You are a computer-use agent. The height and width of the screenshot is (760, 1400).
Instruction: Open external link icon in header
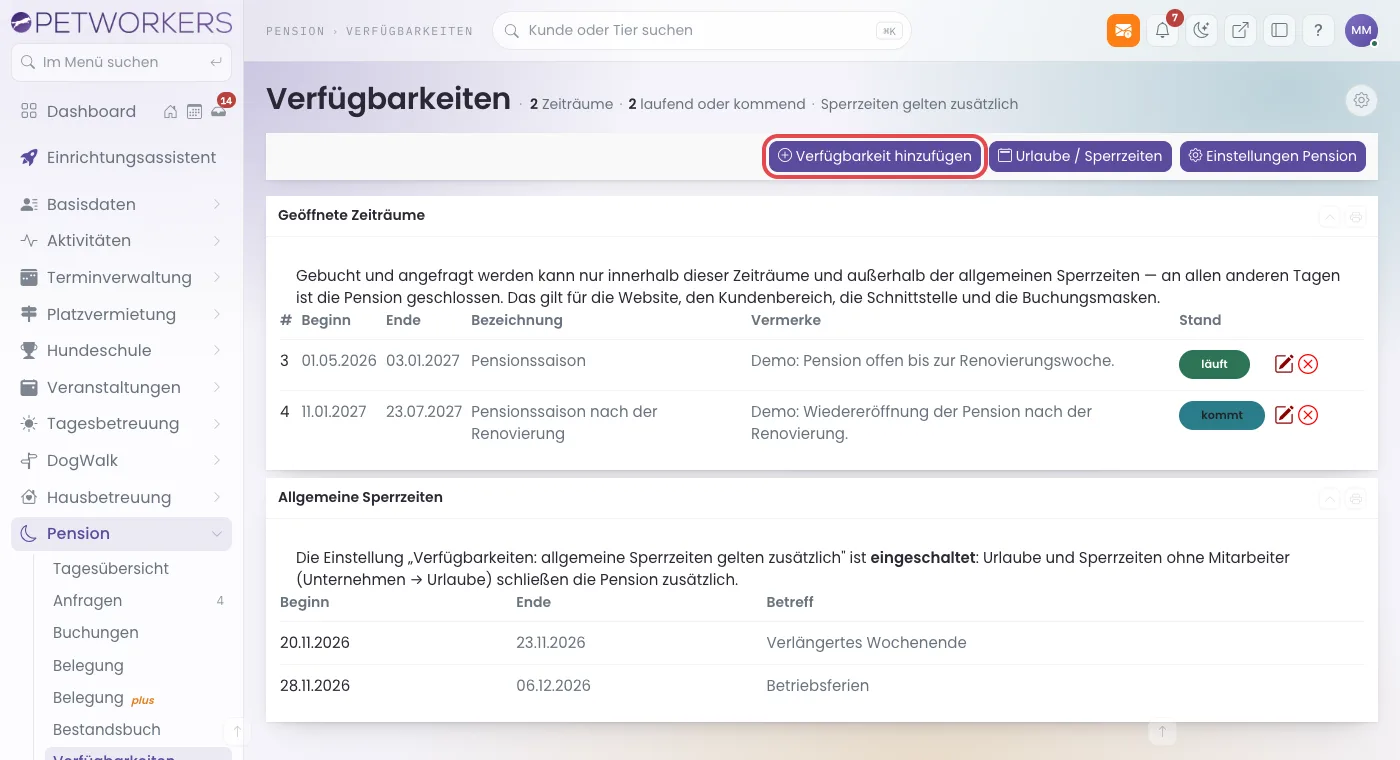coord(1240,30)
